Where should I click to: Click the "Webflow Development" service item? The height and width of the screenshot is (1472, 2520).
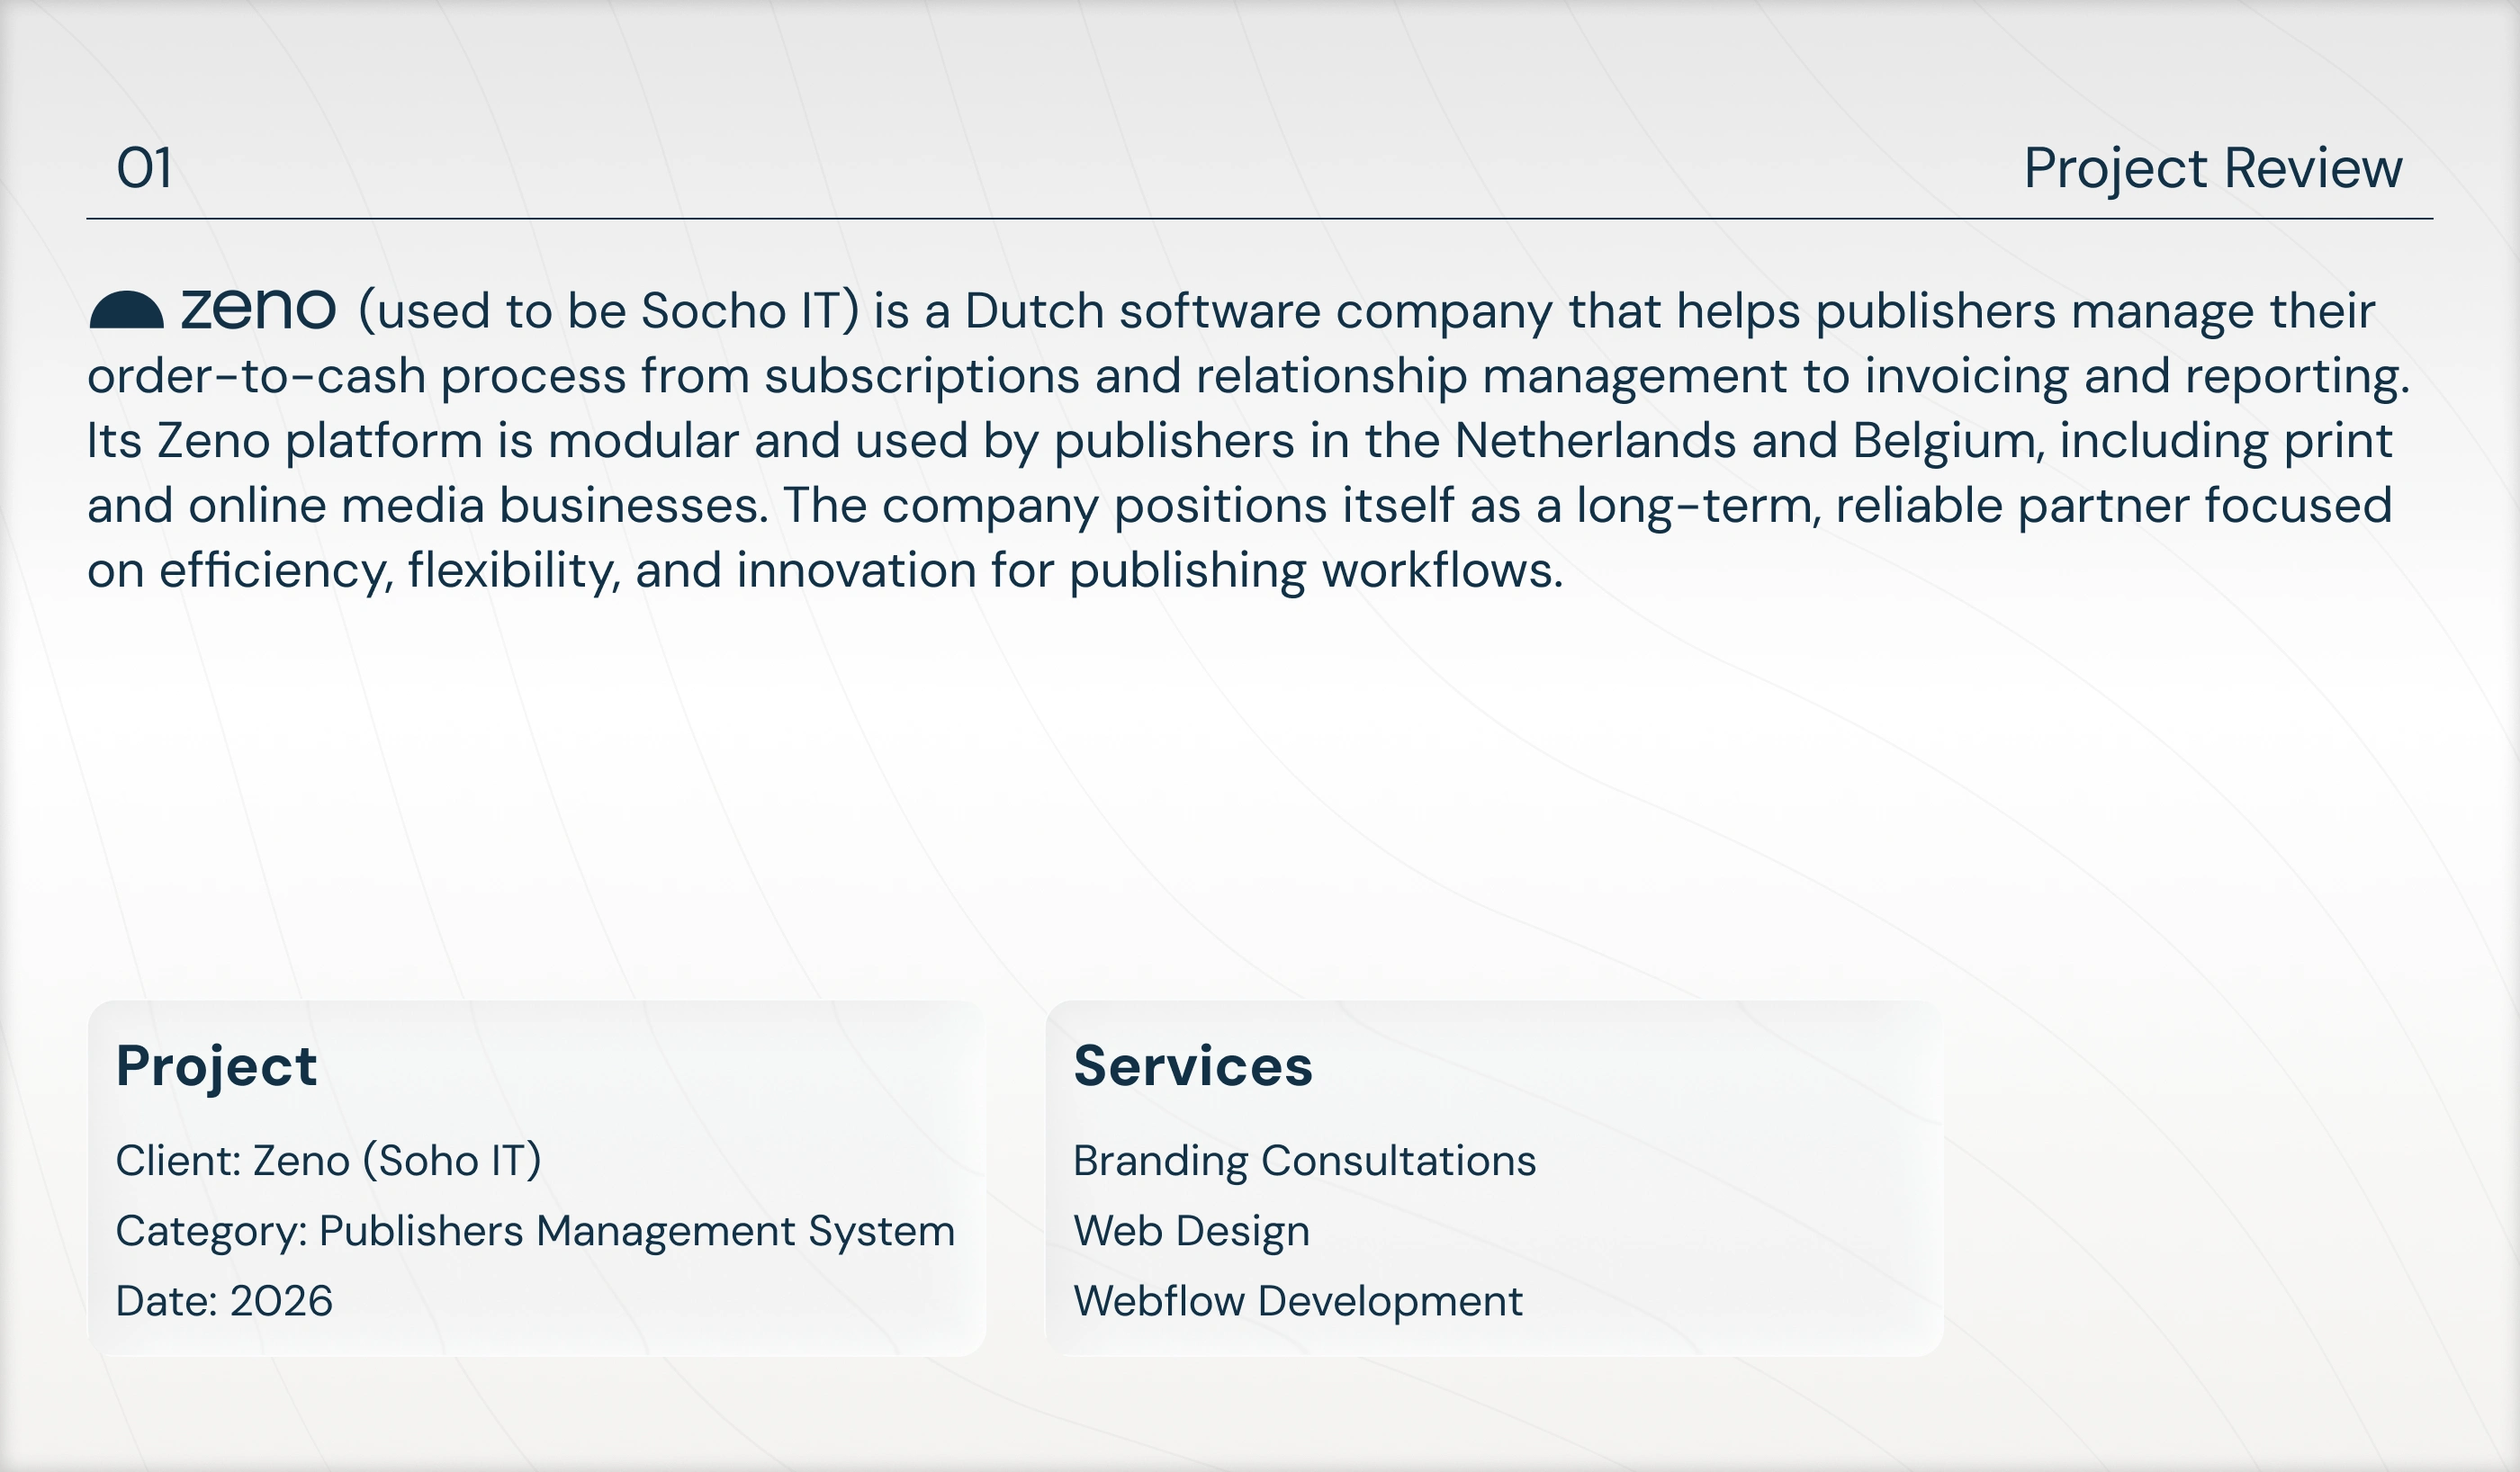pyautogui.click(x=1297, y=1301)
